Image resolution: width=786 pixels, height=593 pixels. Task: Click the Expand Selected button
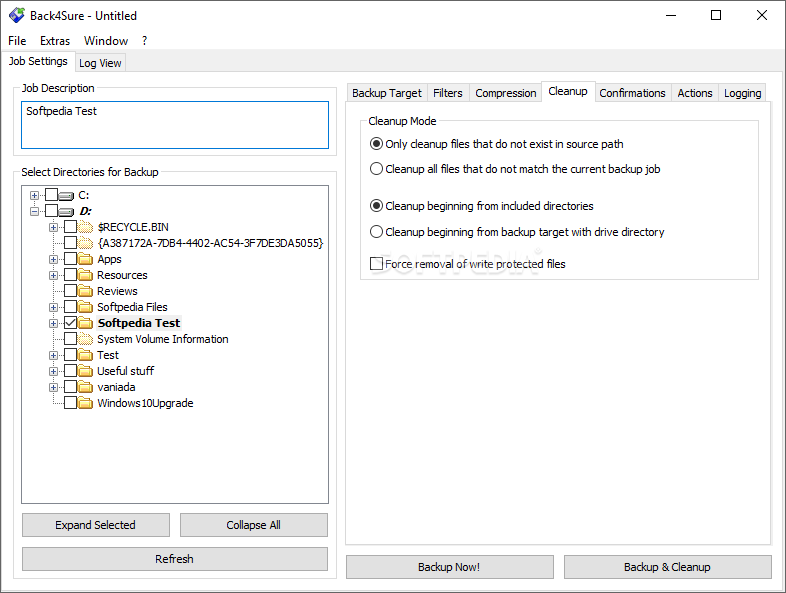95,525
